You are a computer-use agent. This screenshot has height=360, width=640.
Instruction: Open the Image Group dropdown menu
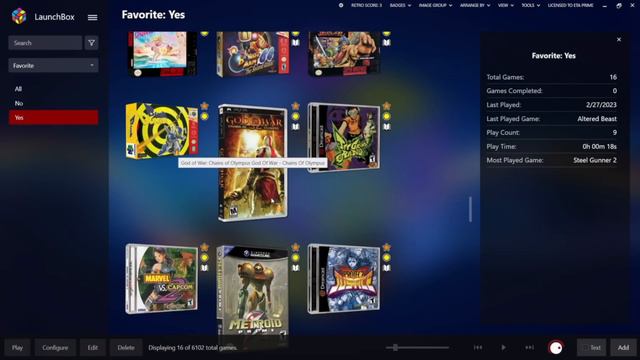[x=435, y=5]
